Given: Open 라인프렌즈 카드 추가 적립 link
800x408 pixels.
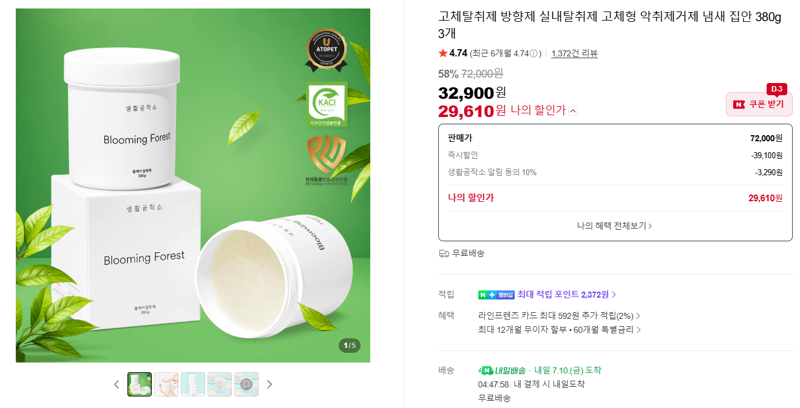Looking at the screenshot, I should [559, 316].
